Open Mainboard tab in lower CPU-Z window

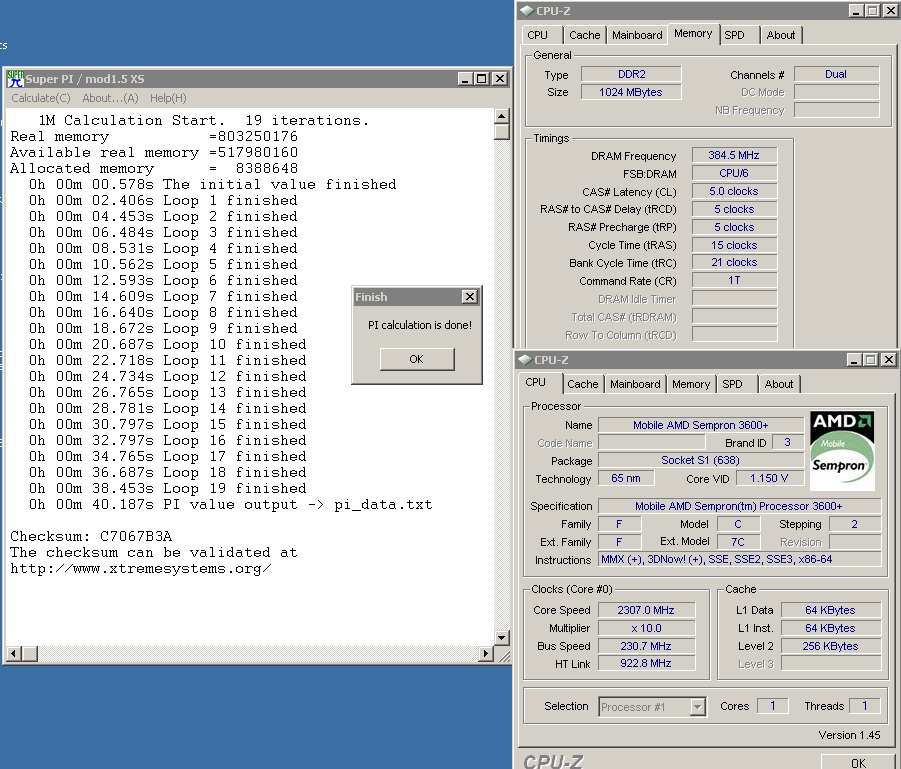click(635, 384)
